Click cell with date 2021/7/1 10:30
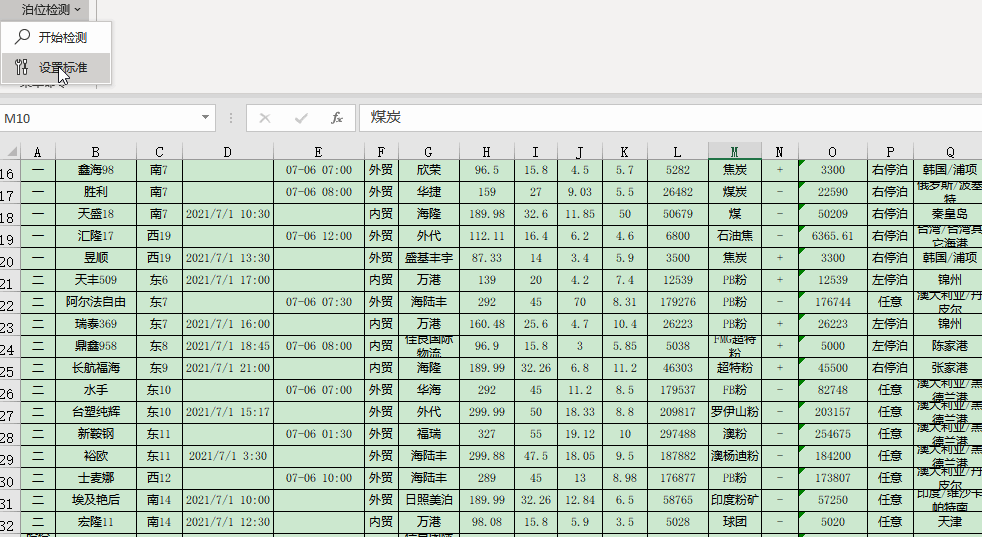The width and height of the screenshot is (982, 537). click(228, 214)
